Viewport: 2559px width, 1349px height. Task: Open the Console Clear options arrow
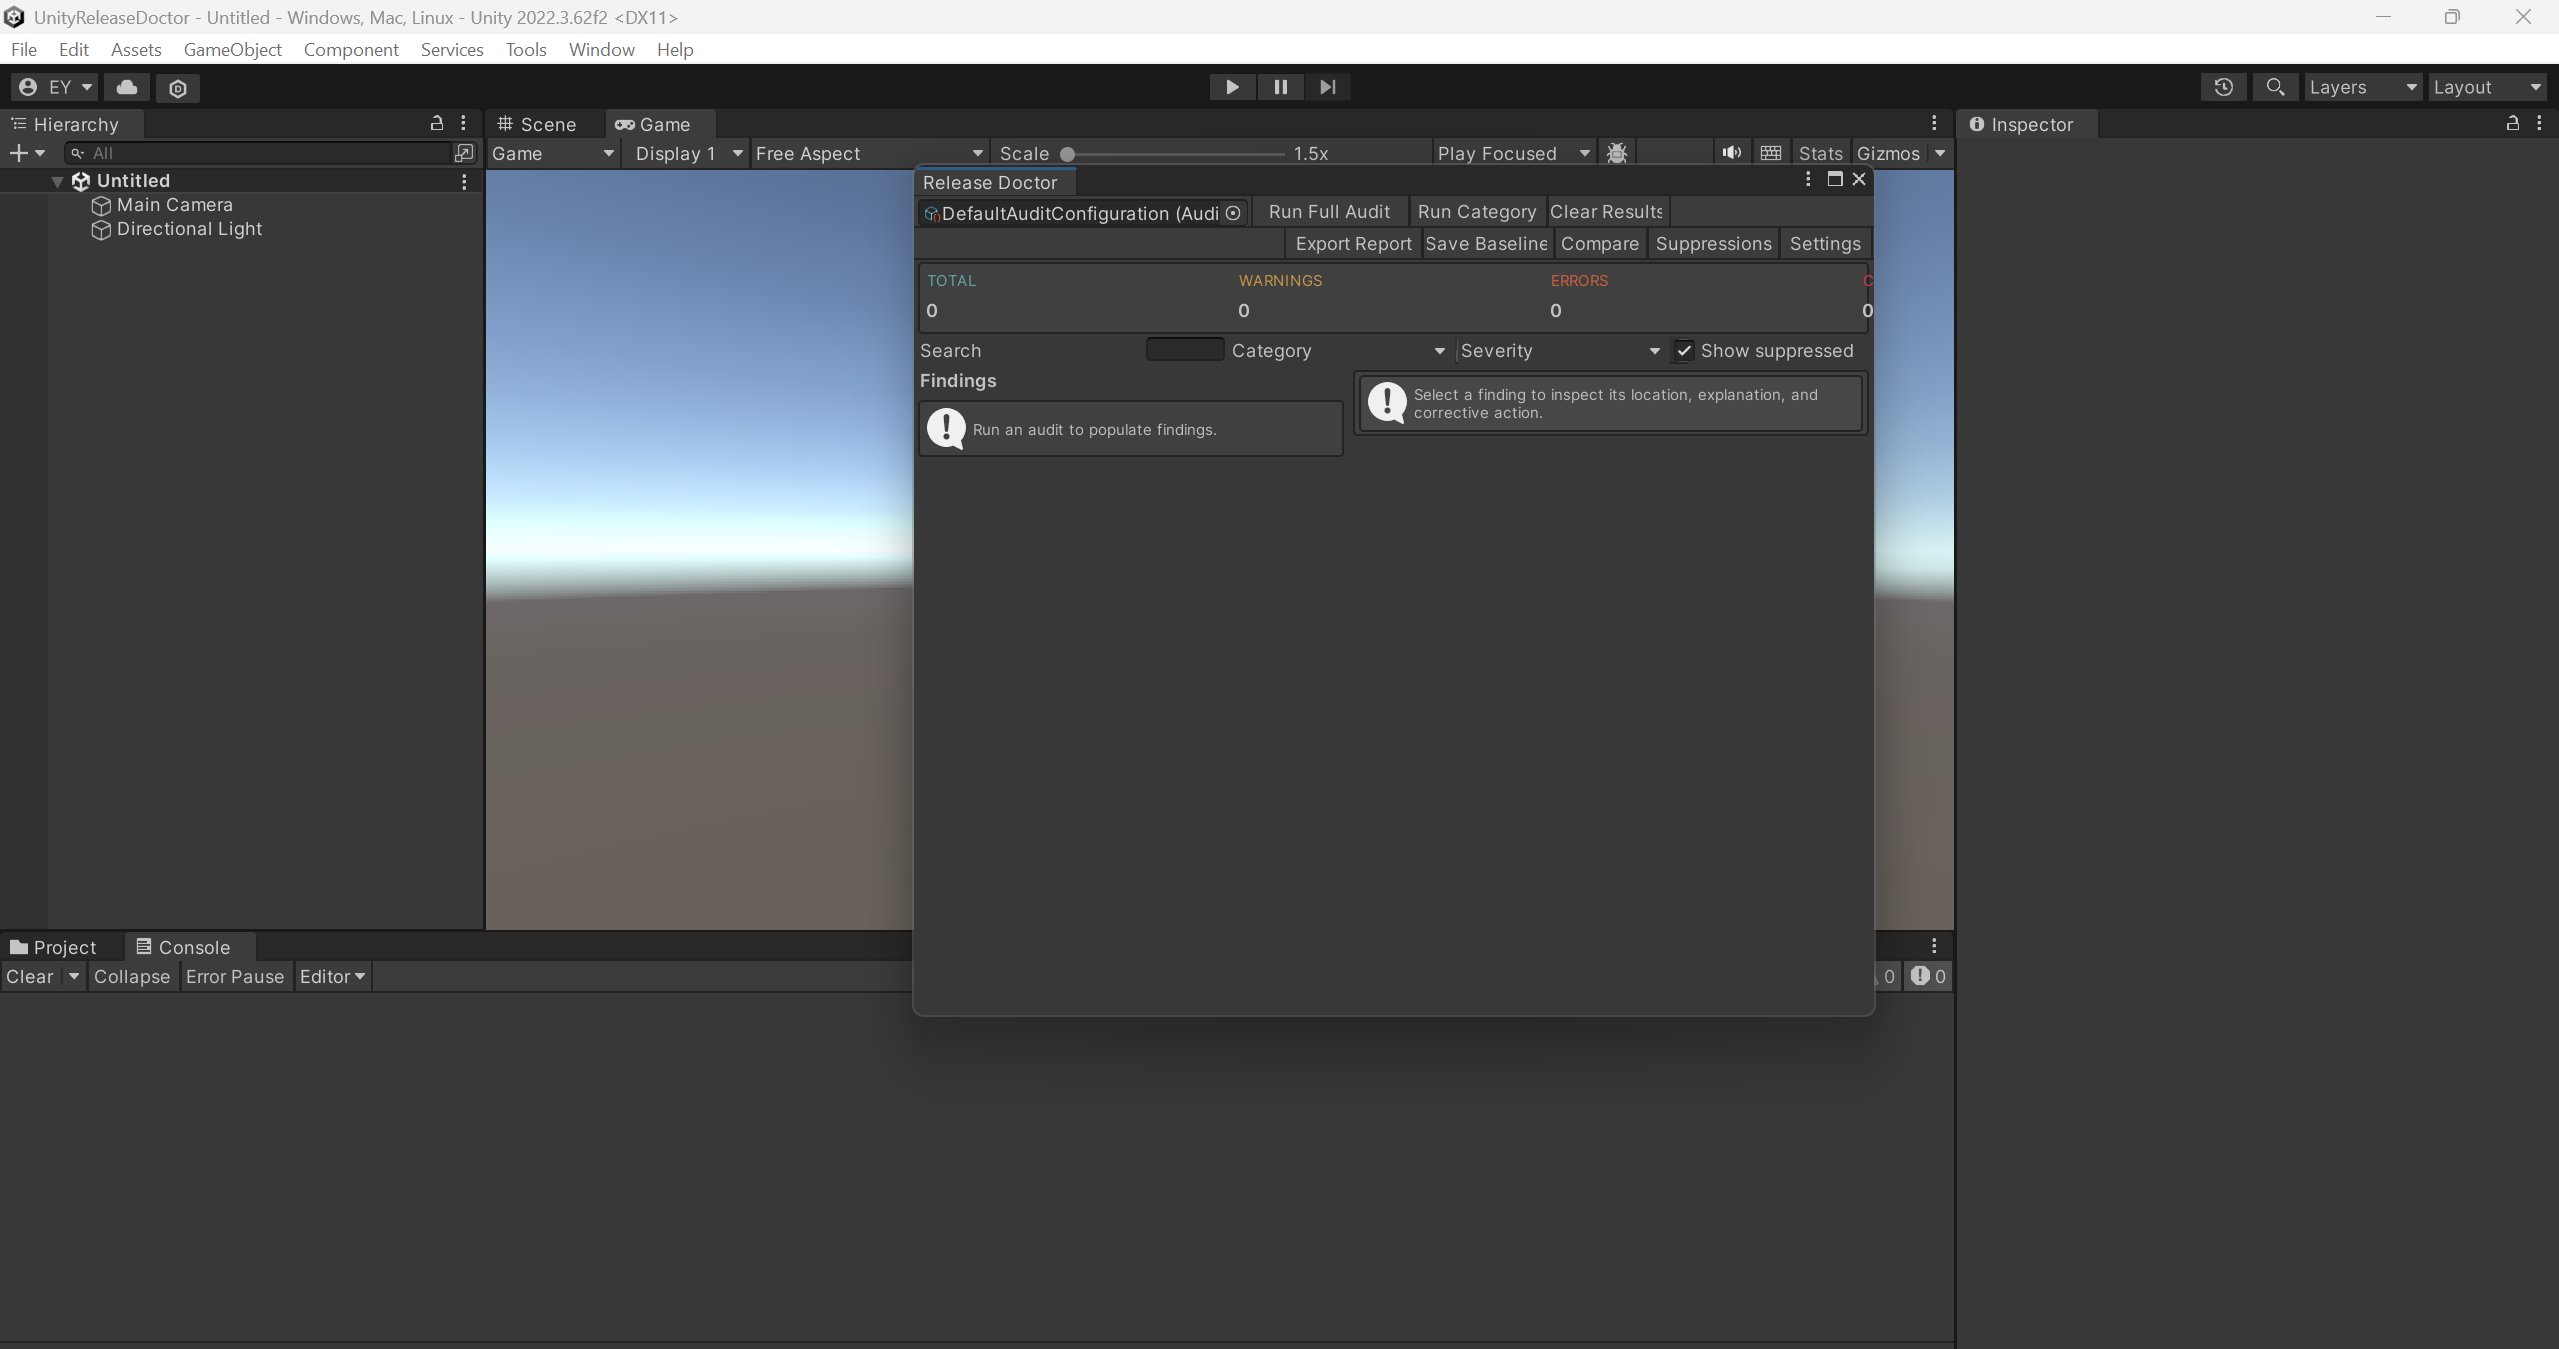[73, 977]
